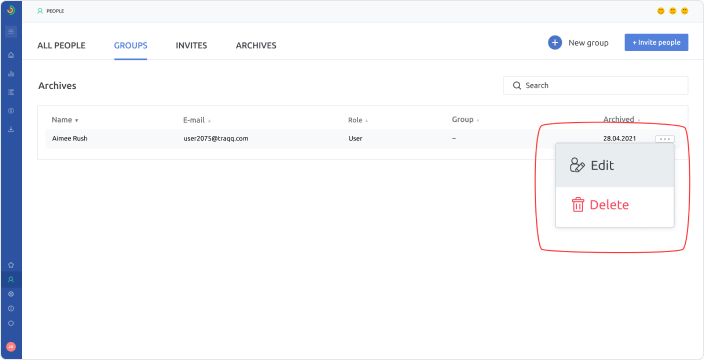Open the bar chart reports icon
The height and width of the screenshot is (360, 704).
[11, 74]
